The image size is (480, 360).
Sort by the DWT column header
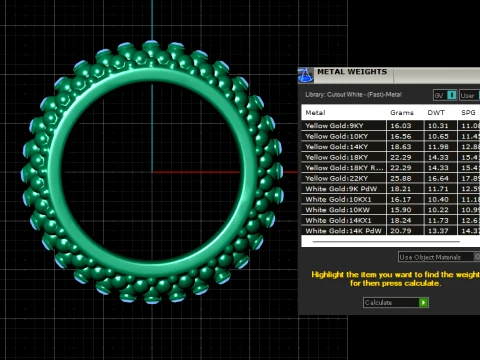click(436, 113)
